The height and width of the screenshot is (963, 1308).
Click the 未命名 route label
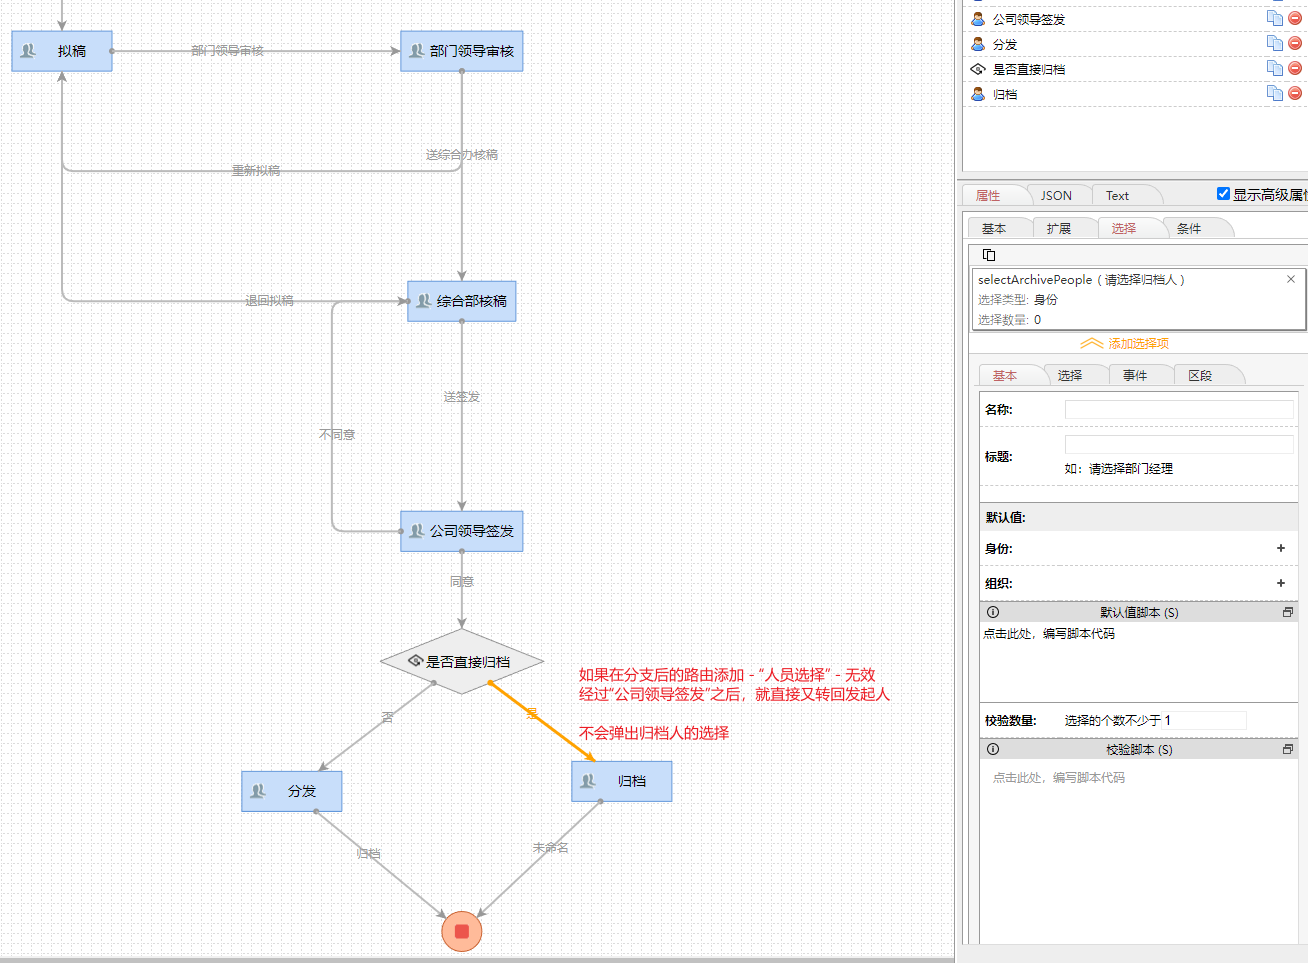551,848
